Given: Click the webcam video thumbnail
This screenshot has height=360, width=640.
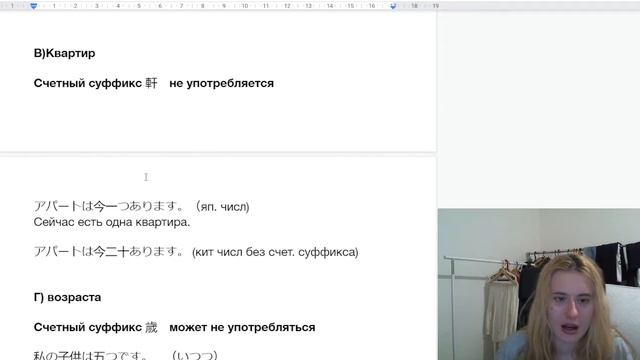Looking at the screenshot, I should (x=539, y=284).
